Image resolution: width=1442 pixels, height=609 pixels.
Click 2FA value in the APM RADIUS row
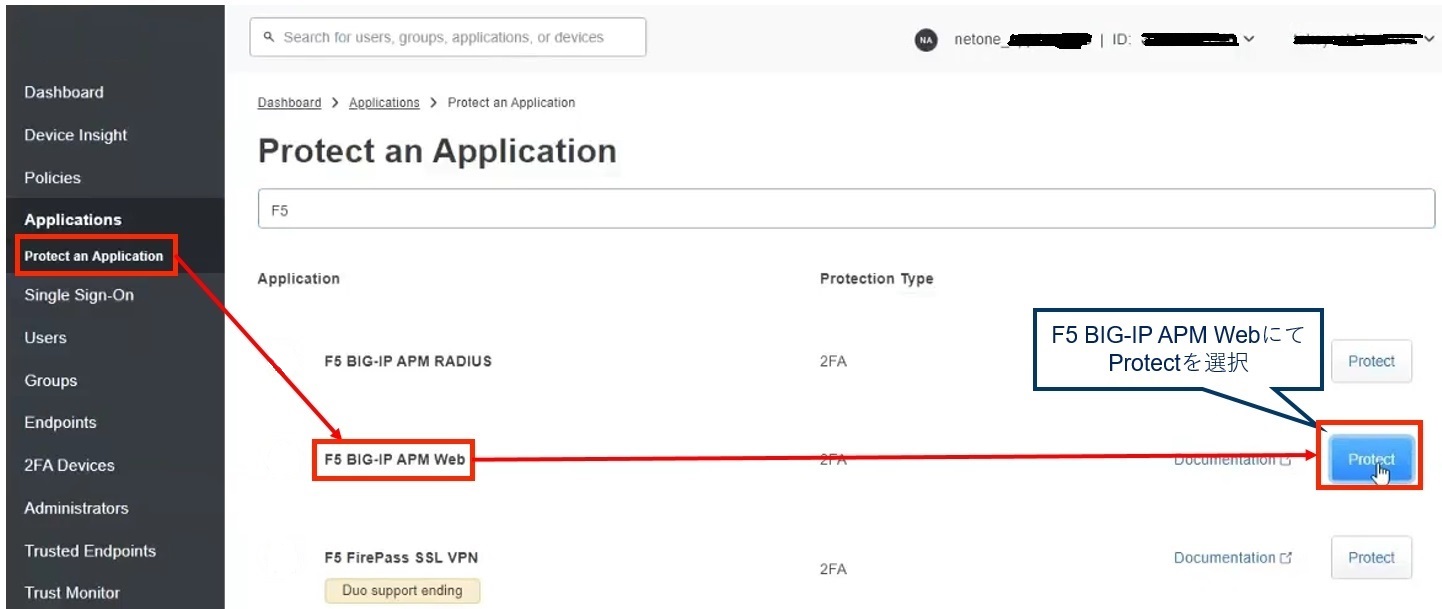[x=833, y=362]
